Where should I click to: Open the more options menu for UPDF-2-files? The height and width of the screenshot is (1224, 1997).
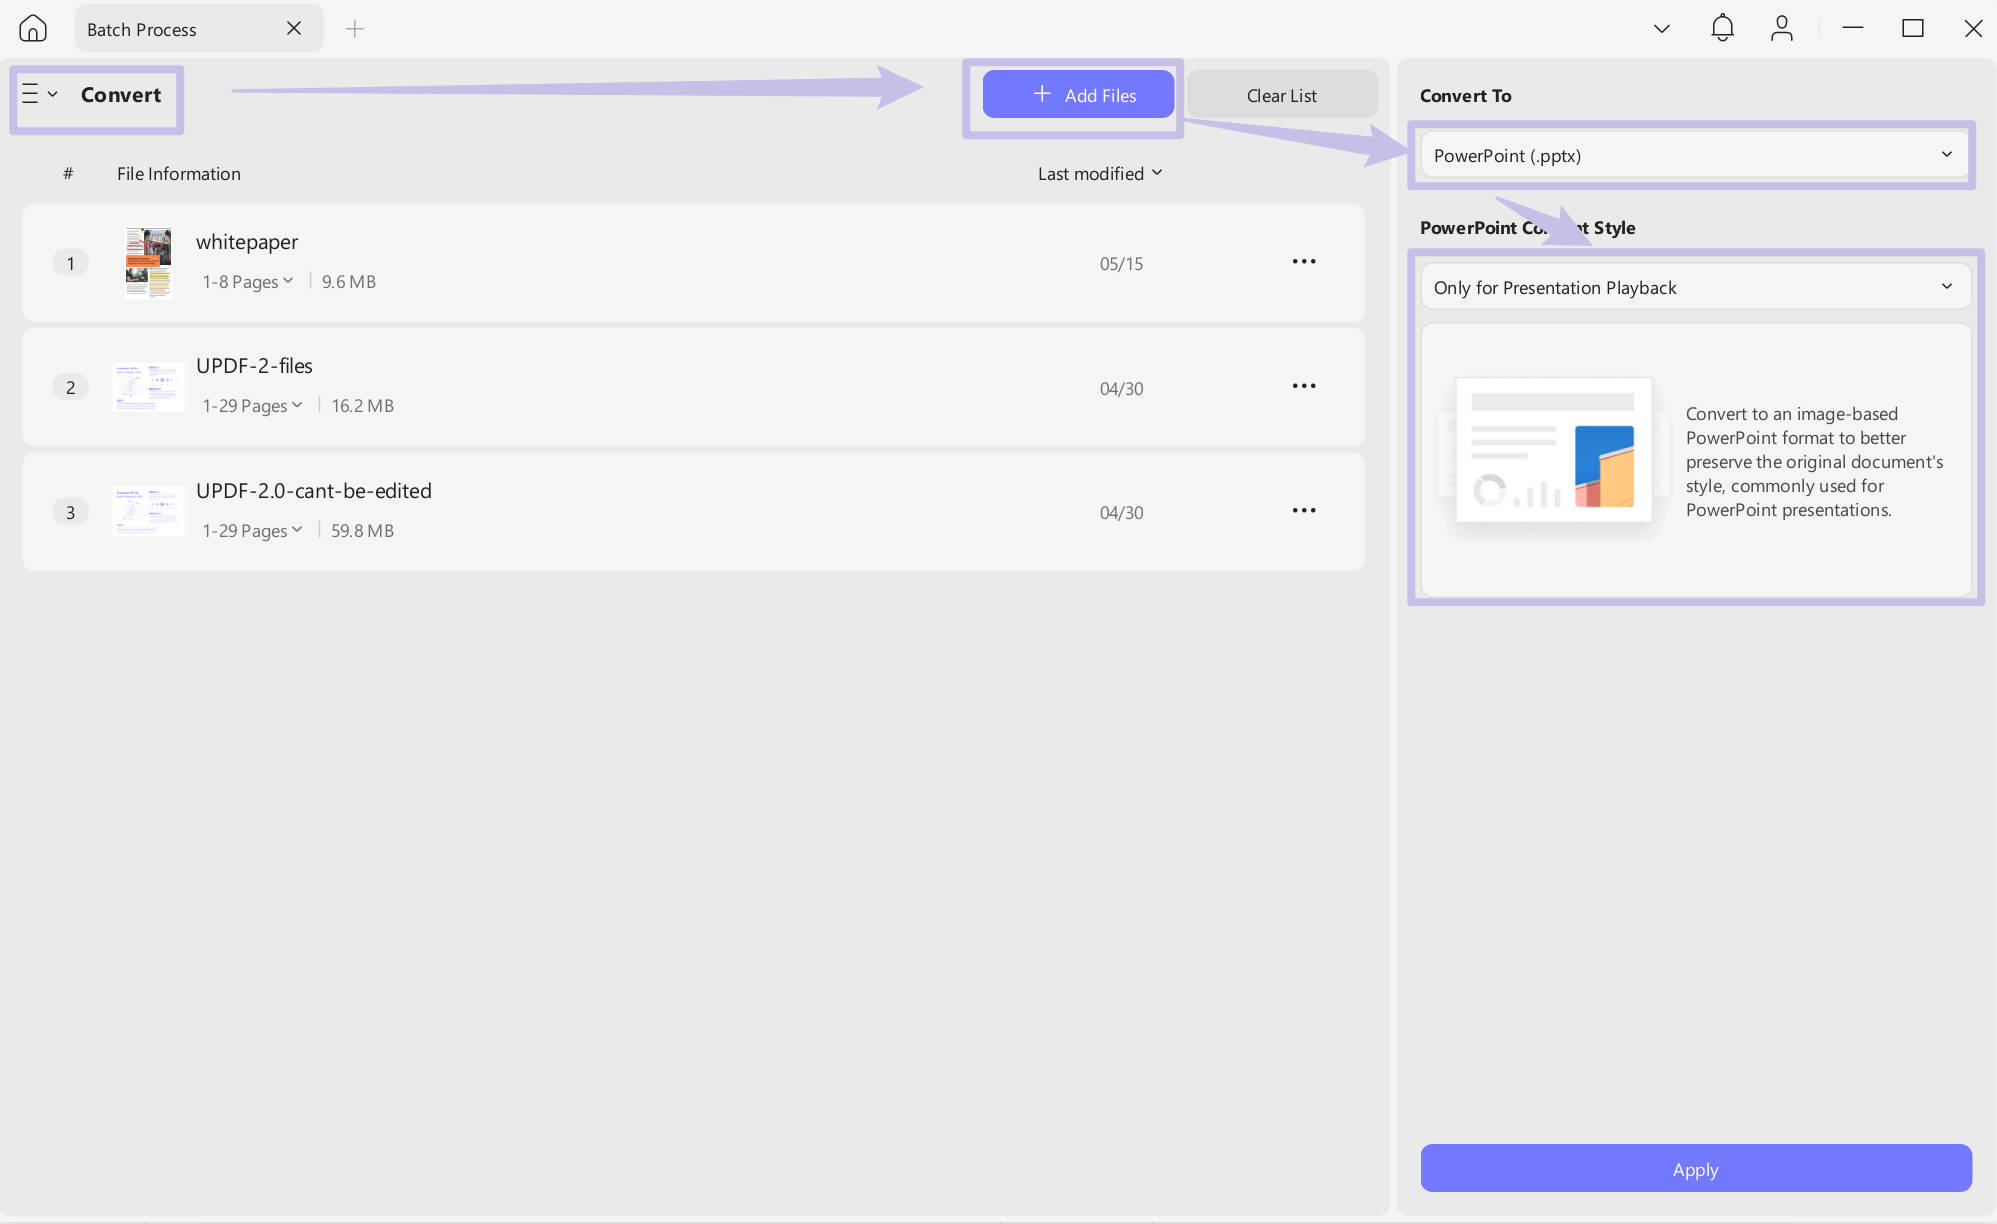(1303, 386)
